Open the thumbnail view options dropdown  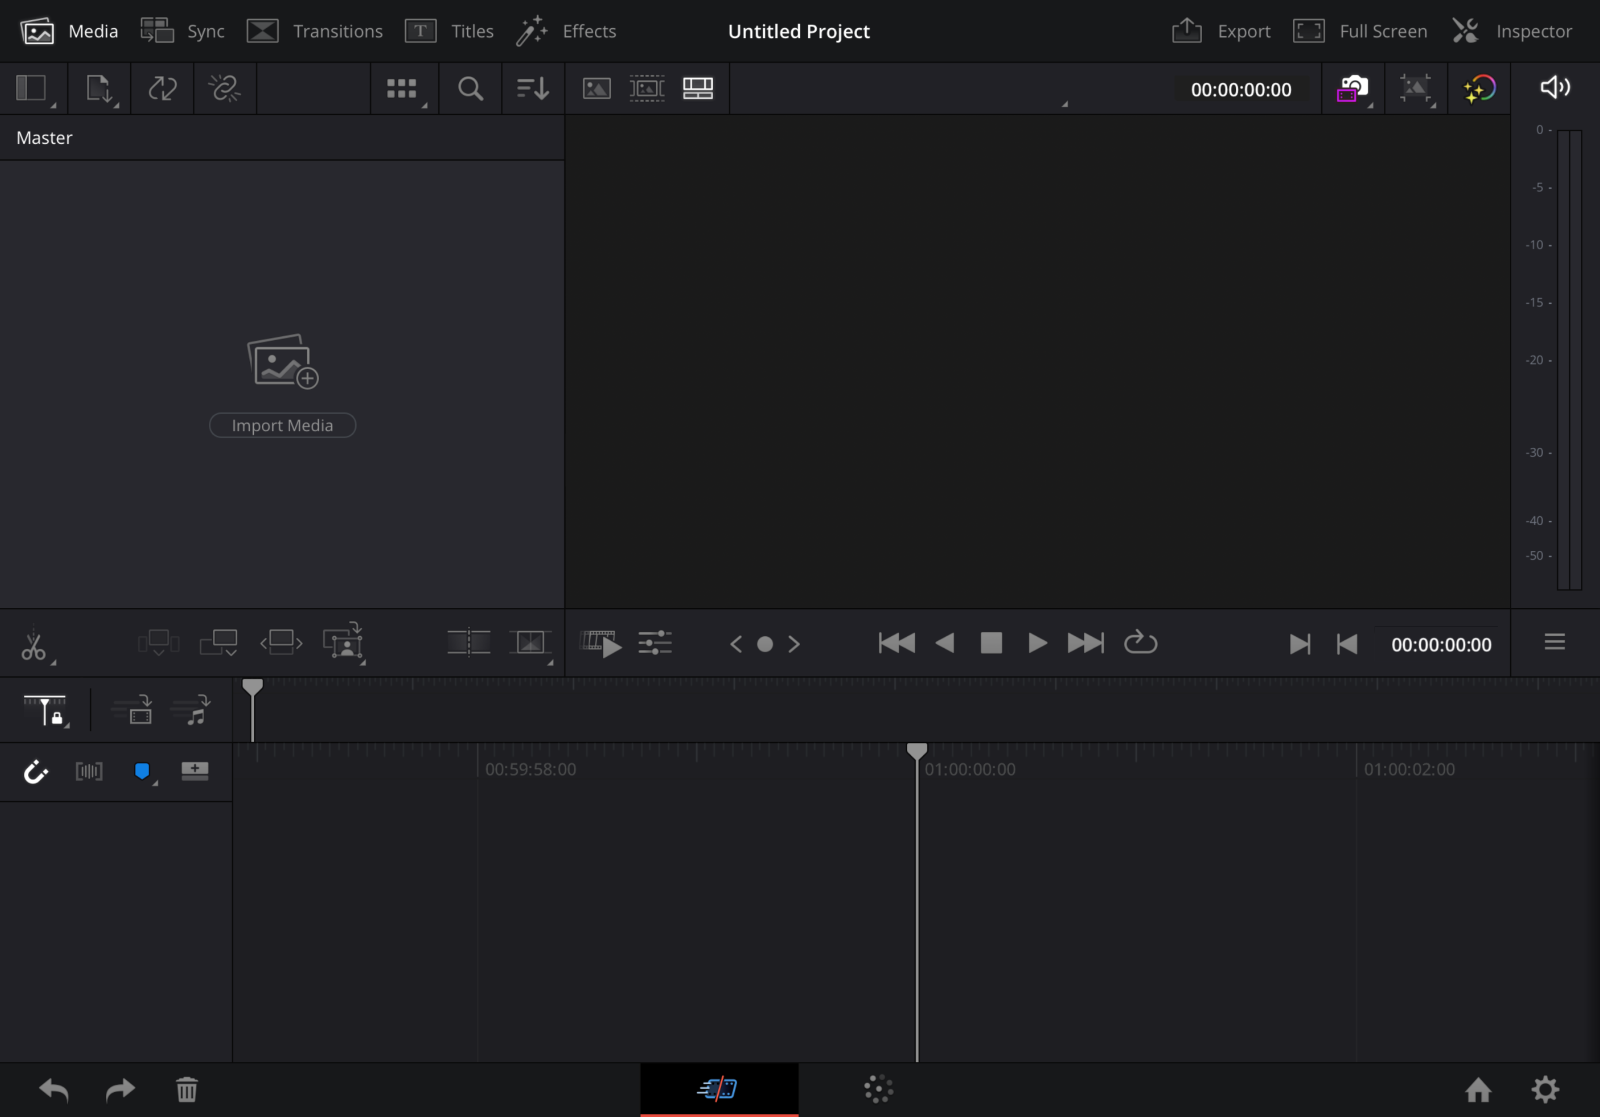403,89
